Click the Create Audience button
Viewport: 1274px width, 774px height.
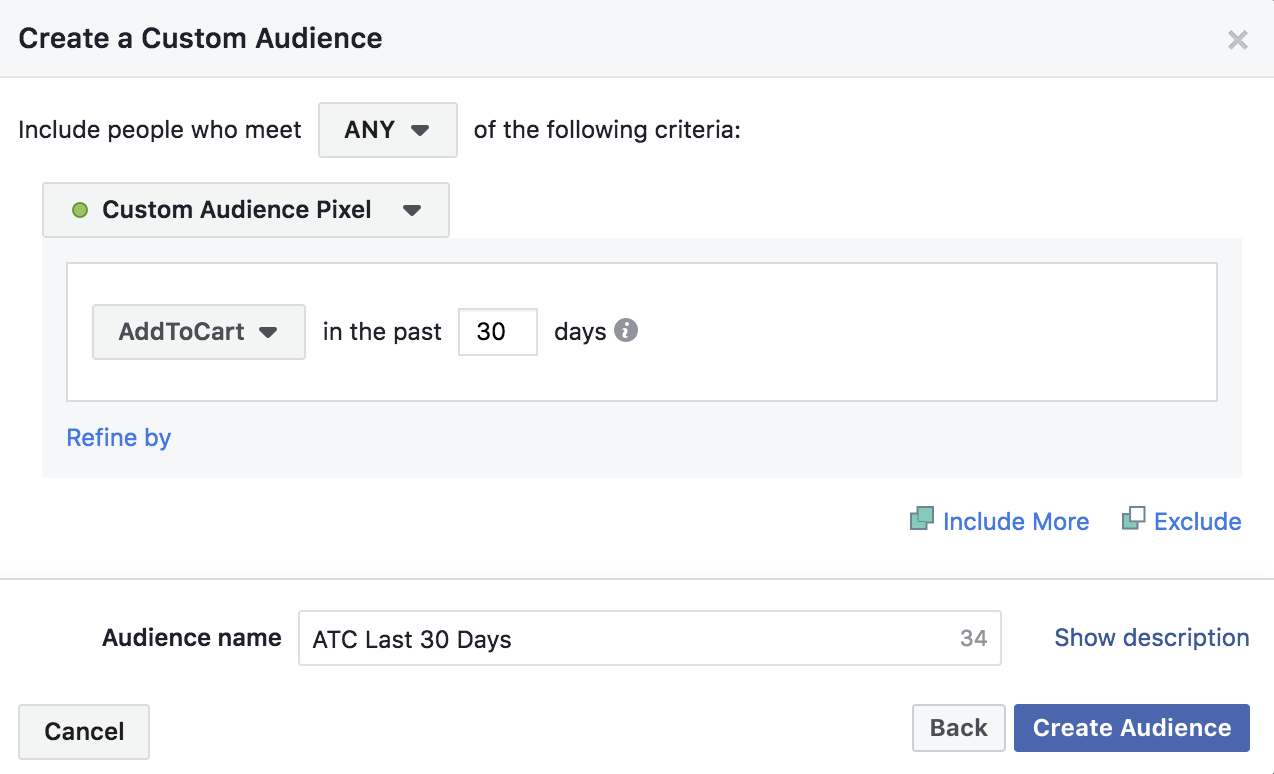1132,728
